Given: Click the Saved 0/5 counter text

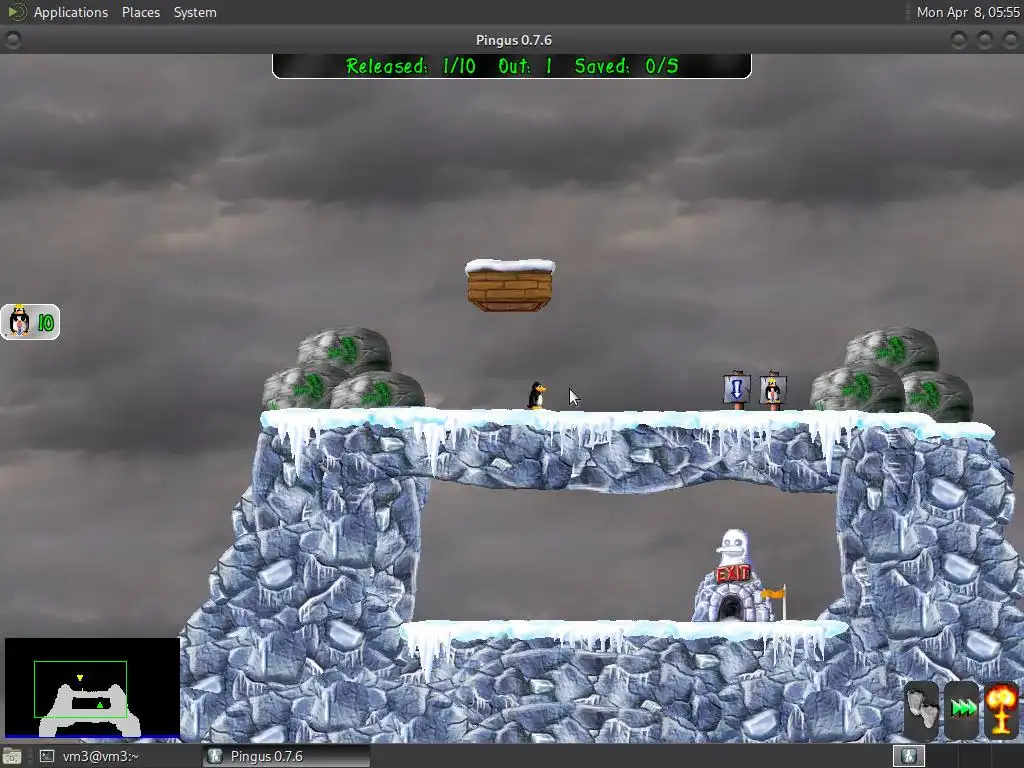Looking at the screenshot, I should point(626,66).
